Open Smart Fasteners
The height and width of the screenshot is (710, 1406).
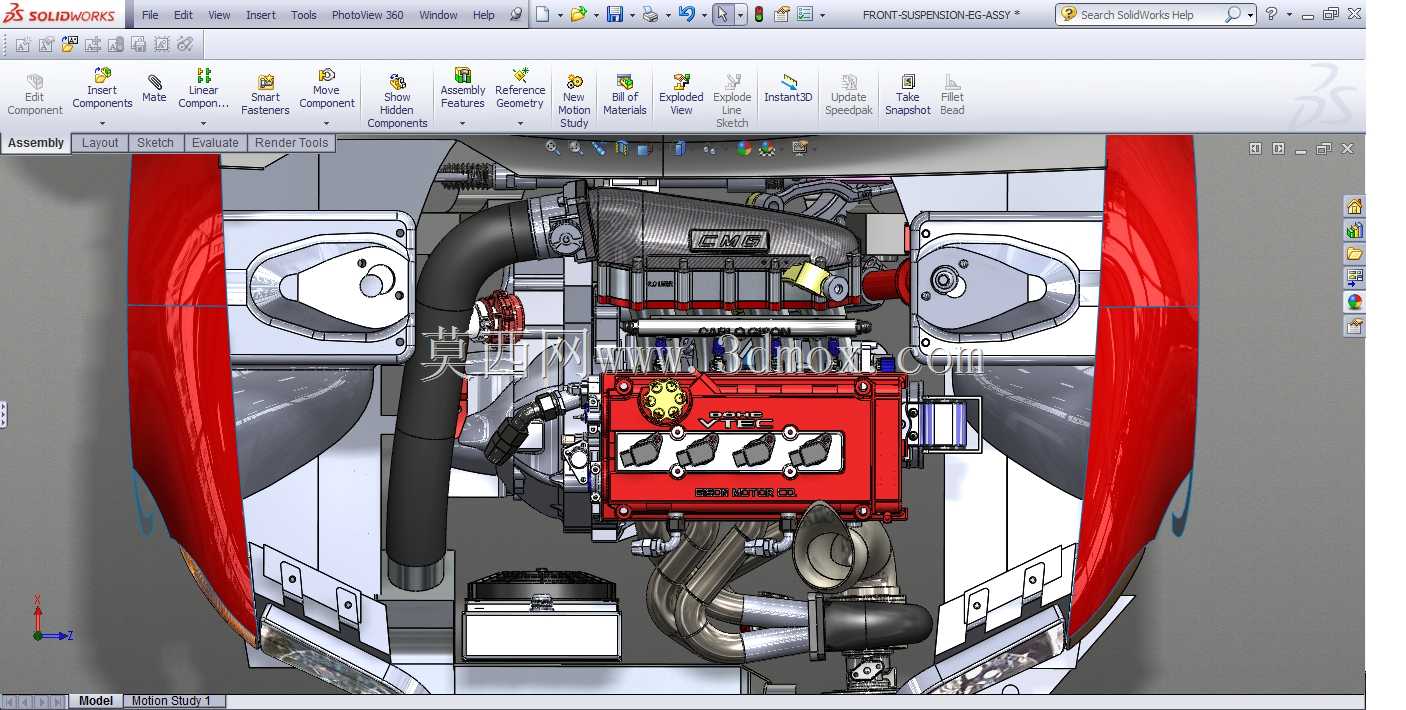pyautogui.click(x=265, y=95)
